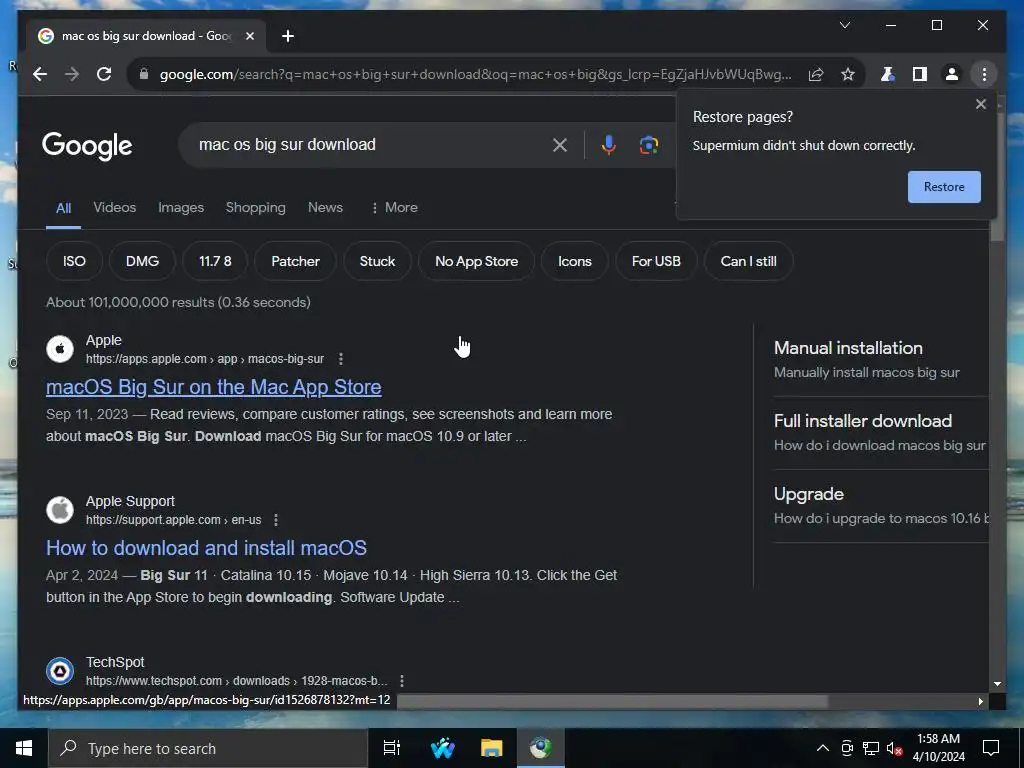Apply the Patcher filter chip
Viewport: 1024px width, 768px height.
(295, 261)
